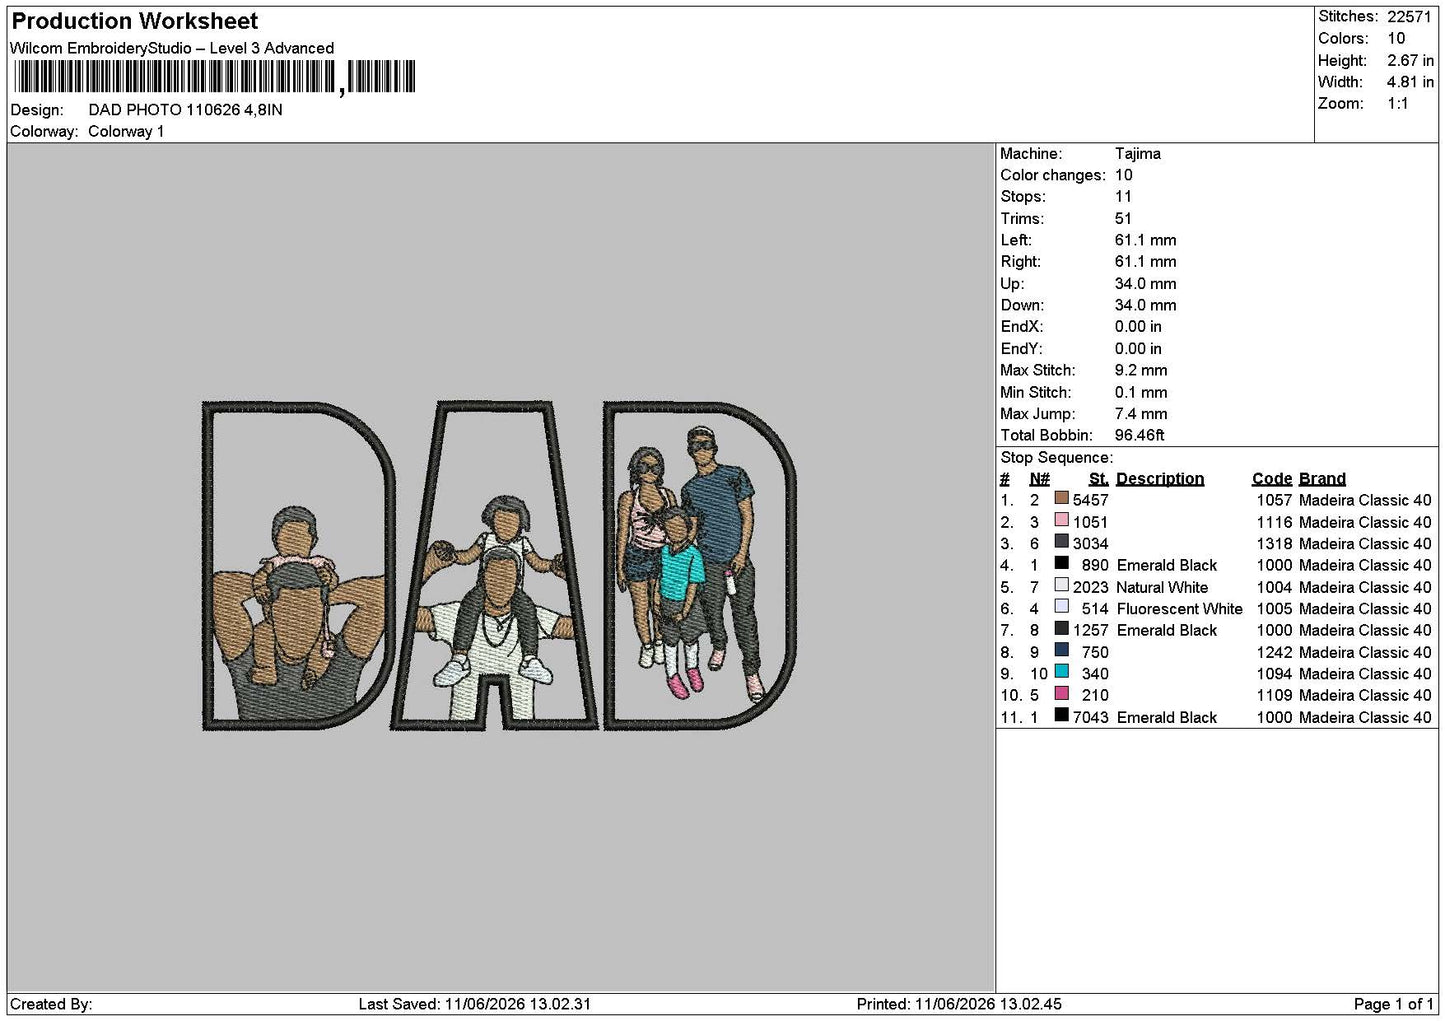Click the Max Jump value 7.4 mm

click(x=1141, y=414)
